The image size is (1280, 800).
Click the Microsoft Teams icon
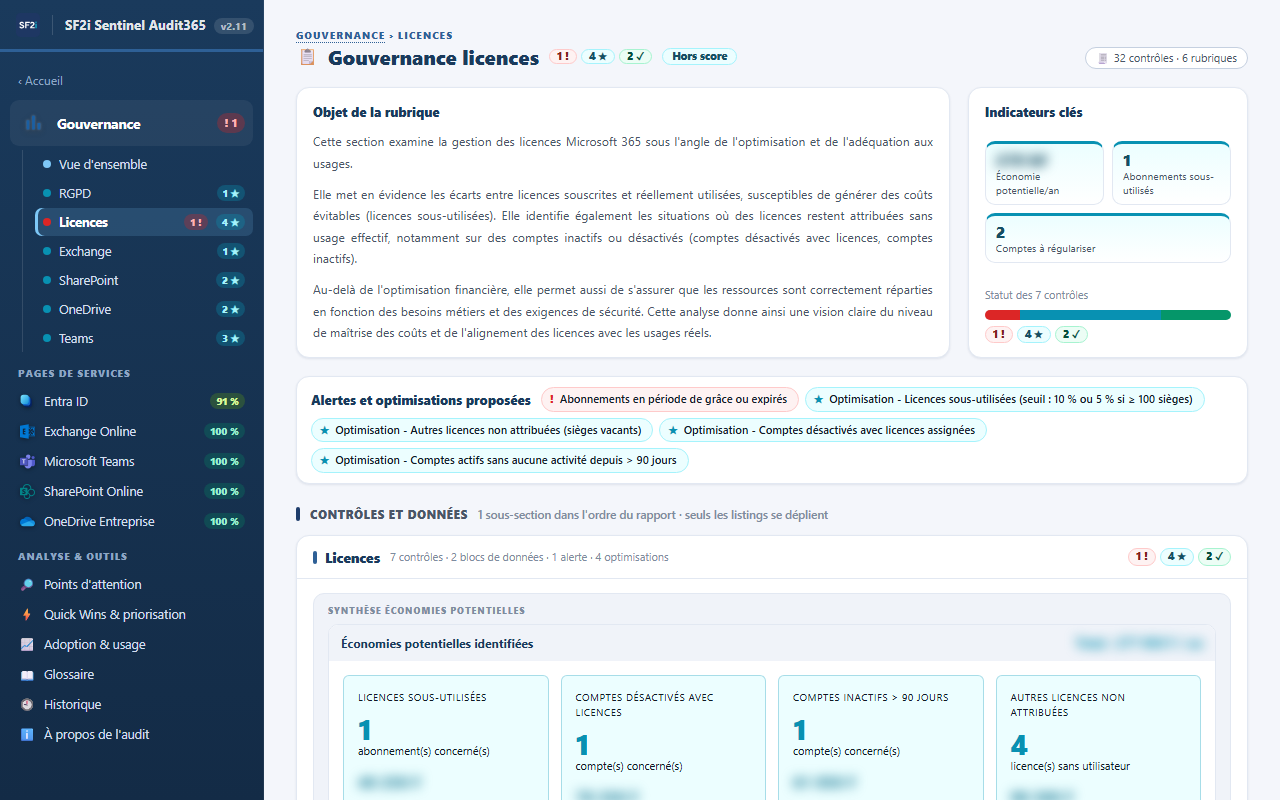pos(27,461)
